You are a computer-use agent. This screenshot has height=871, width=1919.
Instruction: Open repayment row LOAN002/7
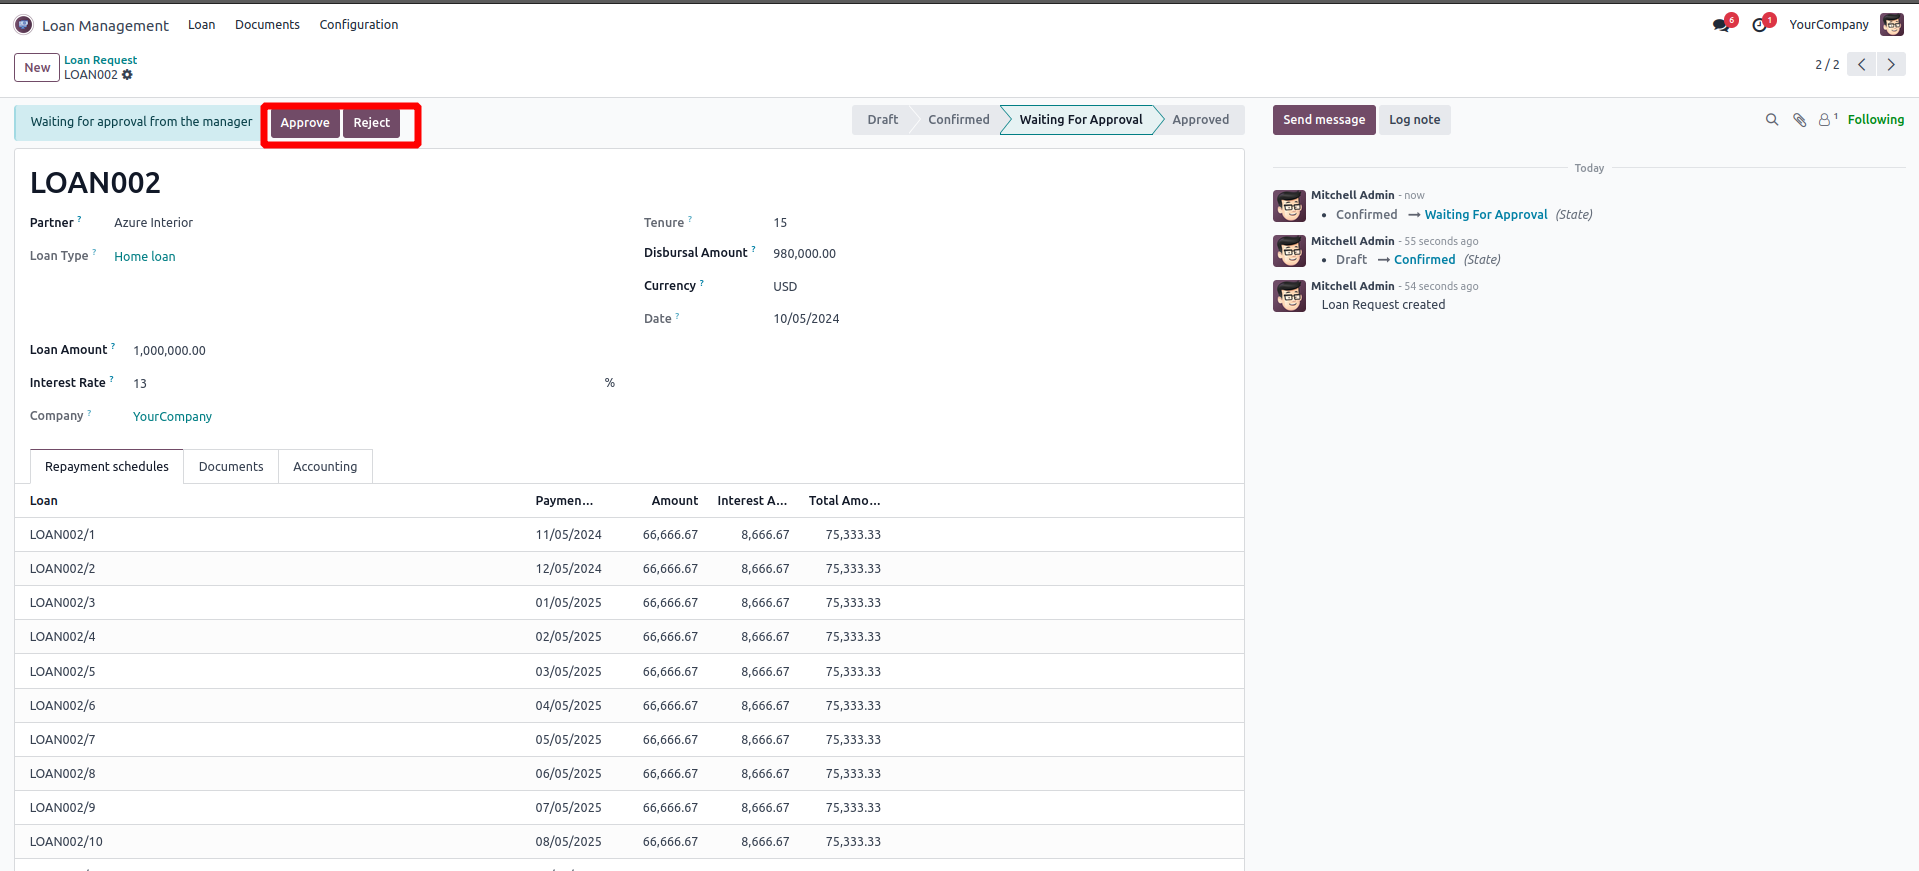pyautogui.click(x=629, y=740)
